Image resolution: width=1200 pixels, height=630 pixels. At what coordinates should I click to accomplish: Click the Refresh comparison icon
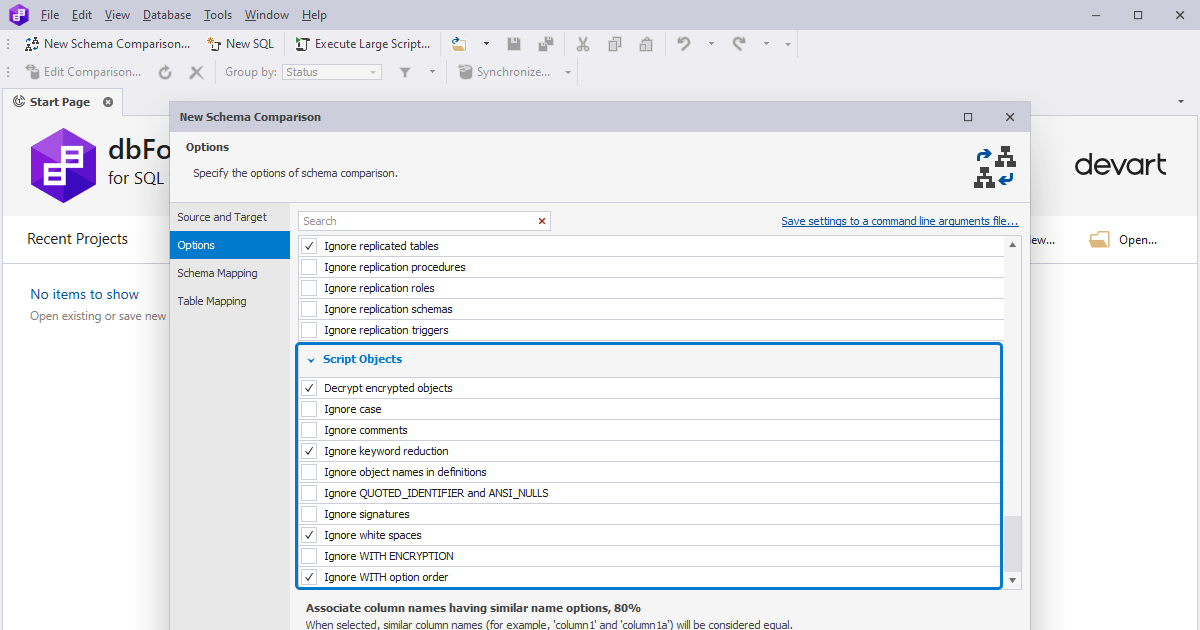tap(164, 71)
